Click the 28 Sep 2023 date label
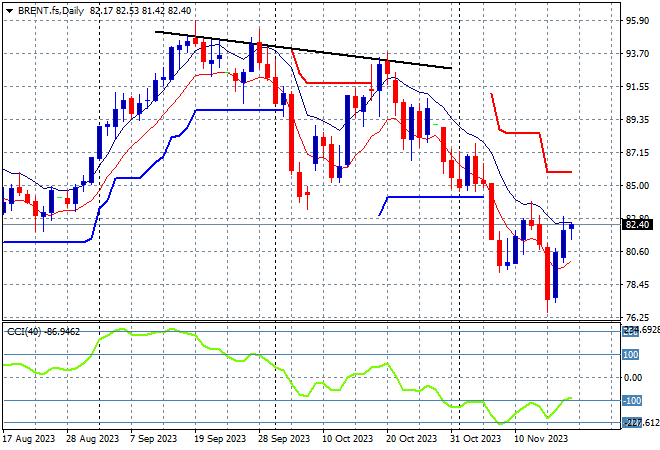 [284, 439]
